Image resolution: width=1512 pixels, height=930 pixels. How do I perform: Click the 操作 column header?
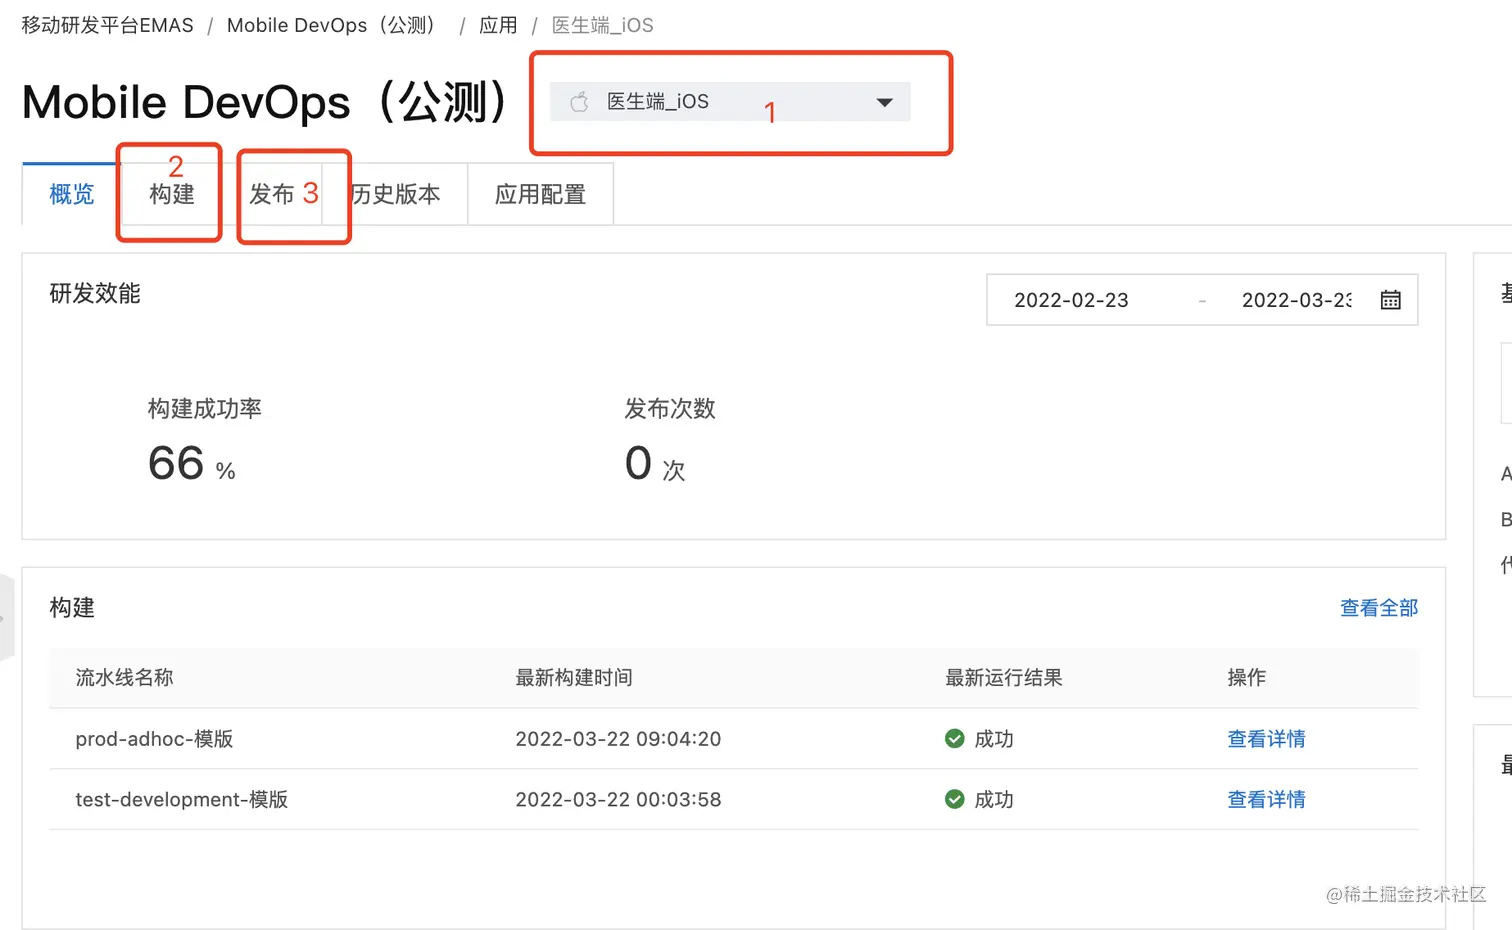[x=1247, y=678]
